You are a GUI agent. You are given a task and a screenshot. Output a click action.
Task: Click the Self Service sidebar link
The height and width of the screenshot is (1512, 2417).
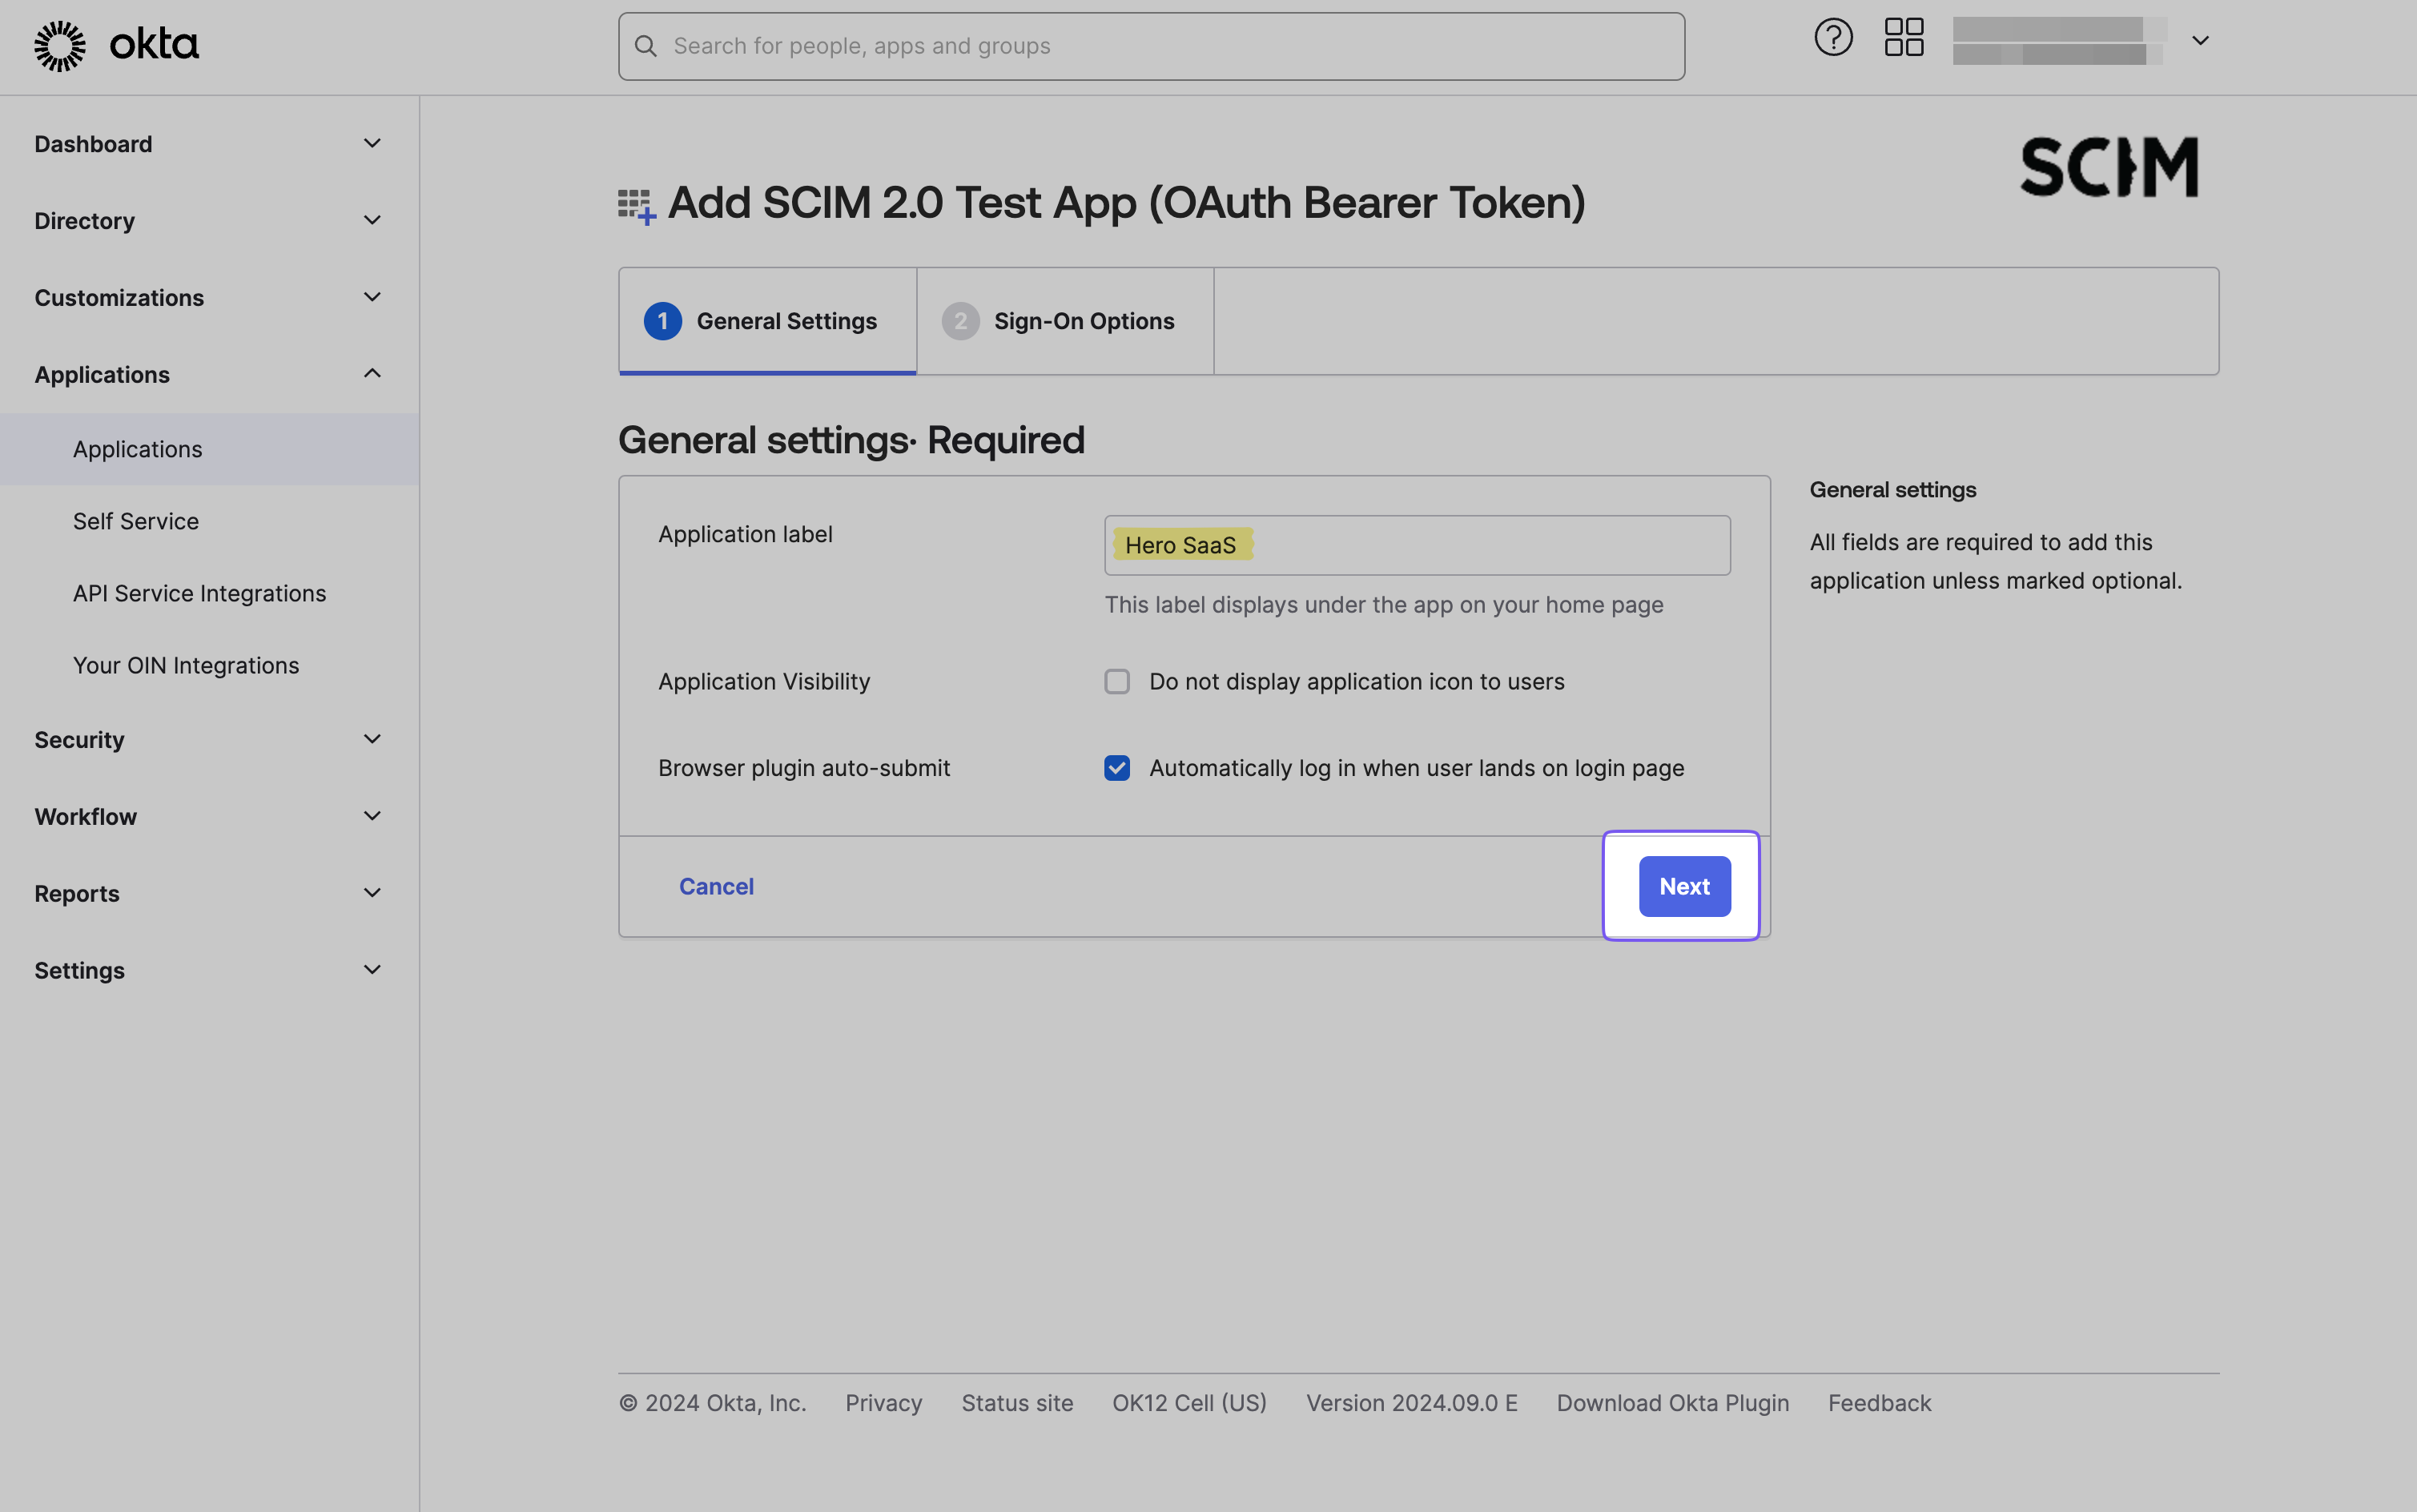[x=136, y=521]
